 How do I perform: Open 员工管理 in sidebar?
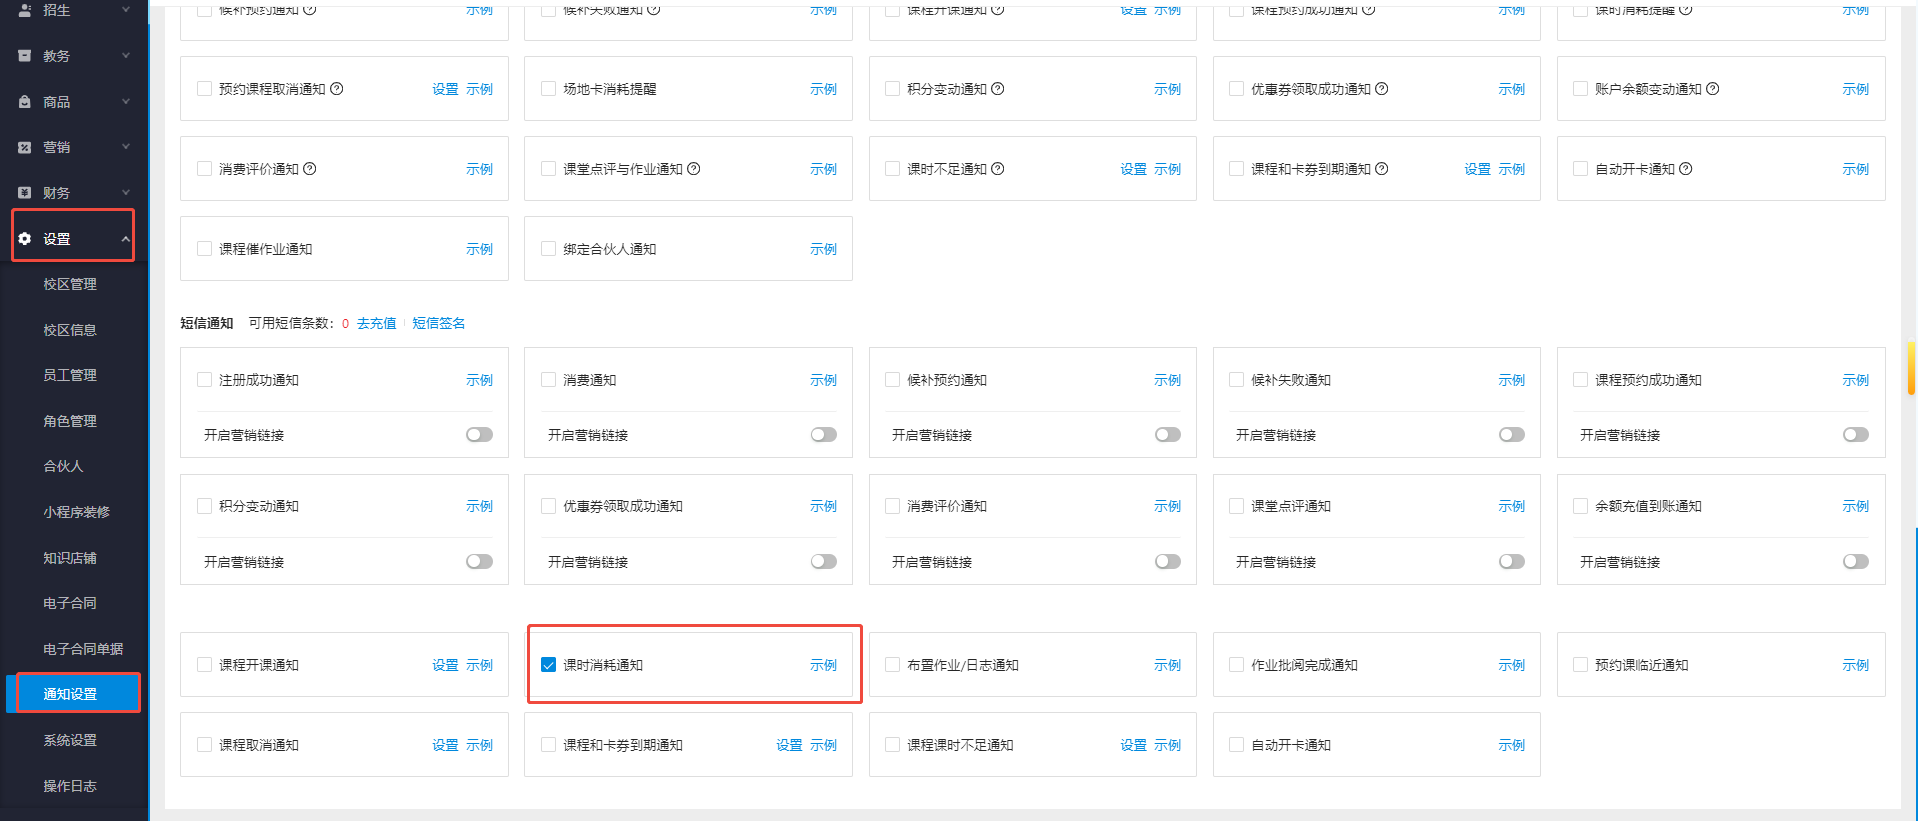70,375
